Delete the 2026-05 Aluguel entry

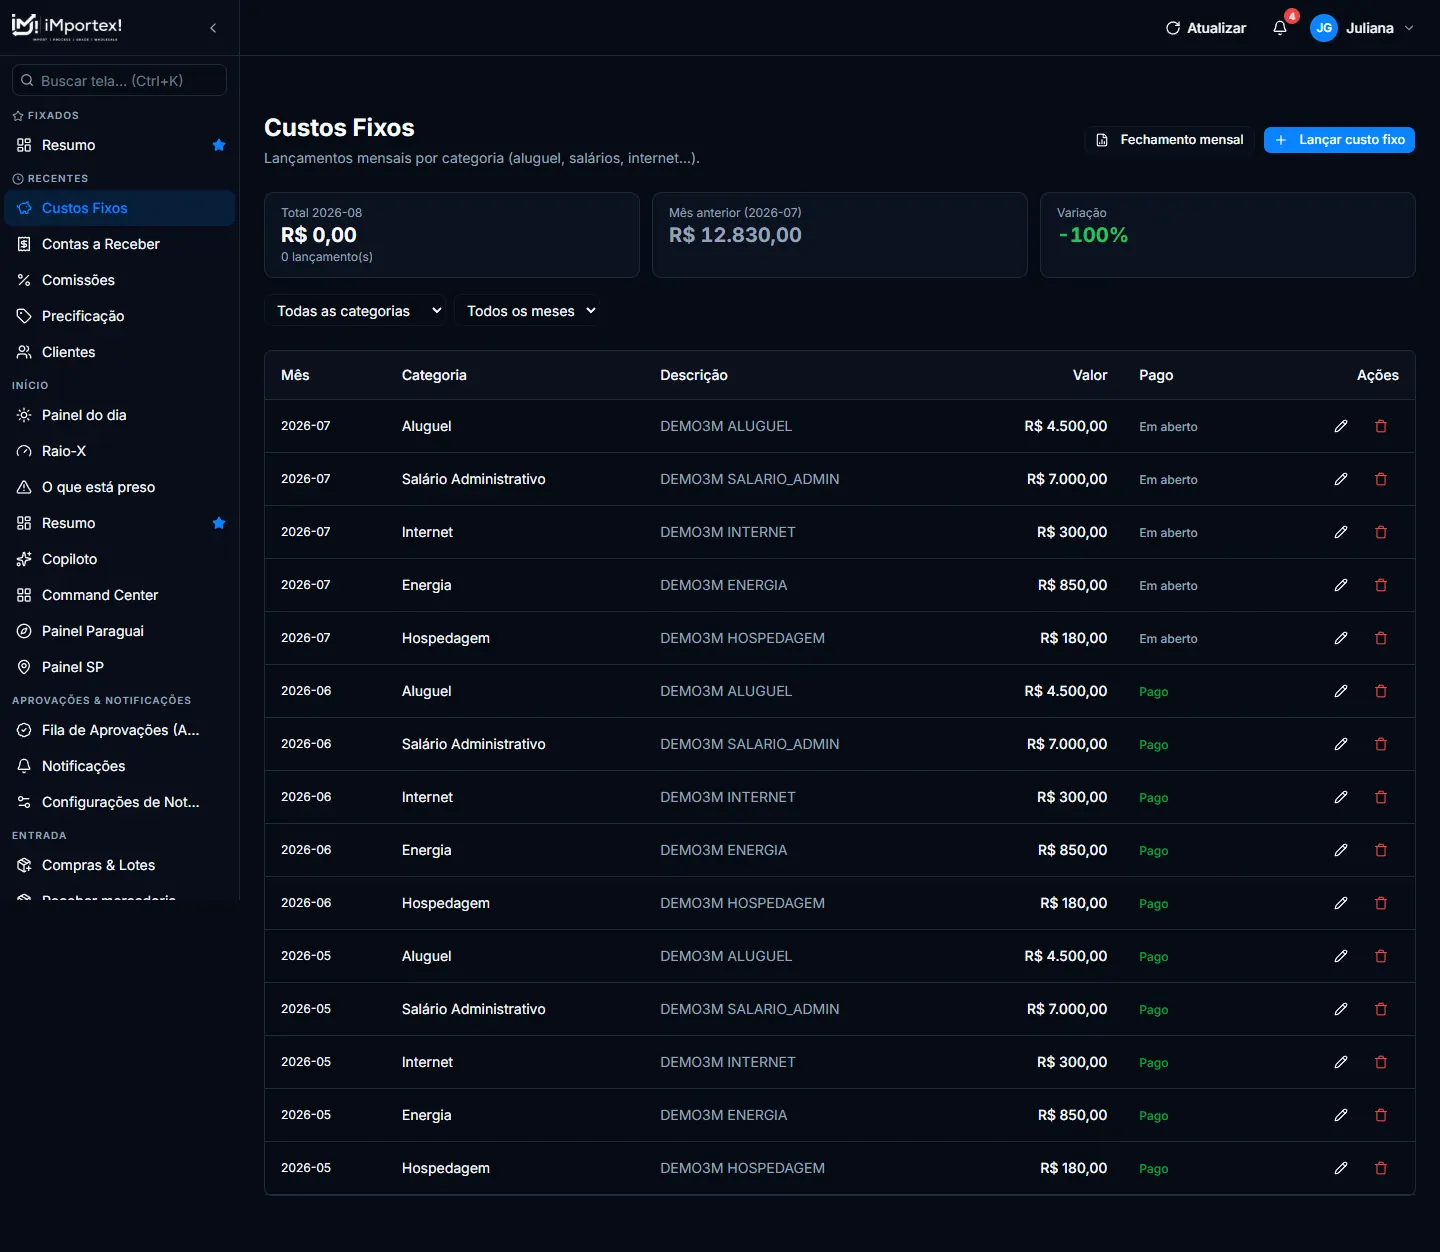tap(1381, 956)
